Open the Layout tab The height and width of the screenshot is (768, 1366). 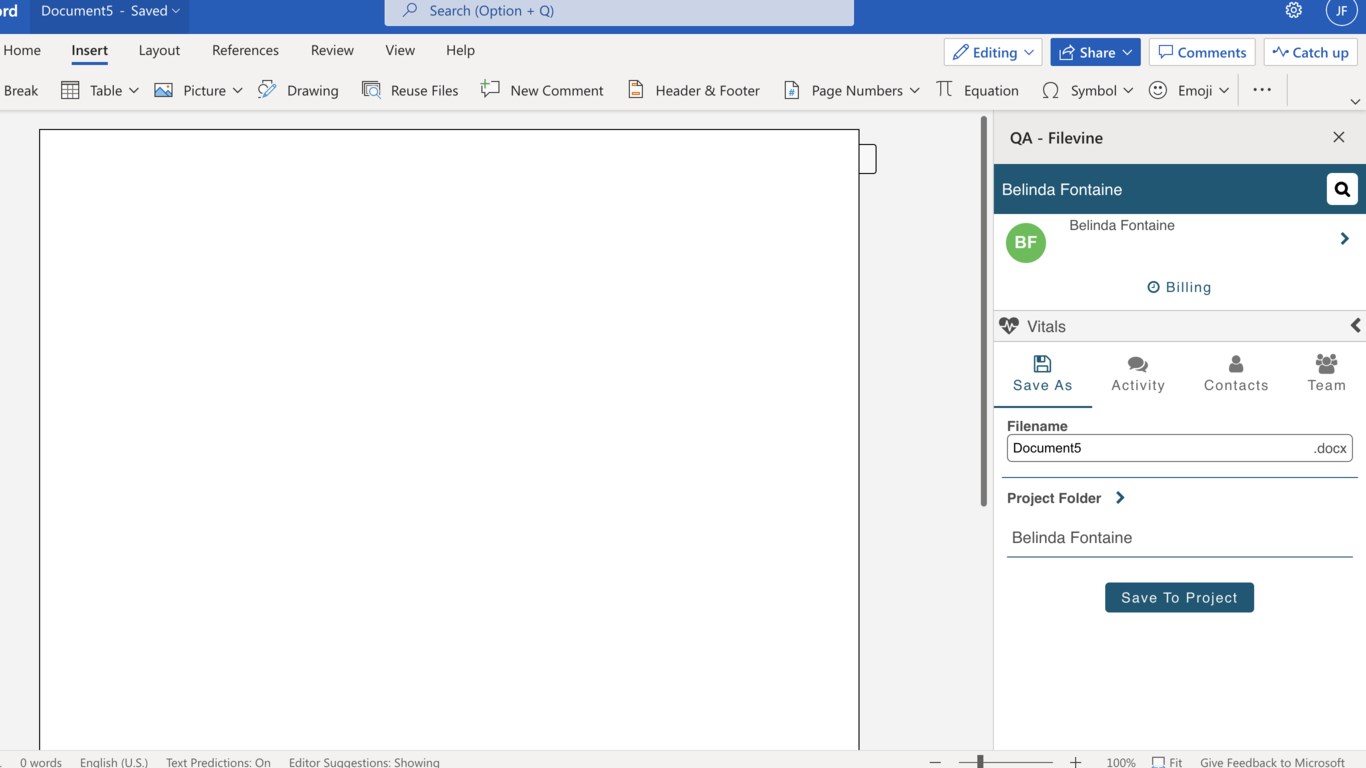[160, 50]
